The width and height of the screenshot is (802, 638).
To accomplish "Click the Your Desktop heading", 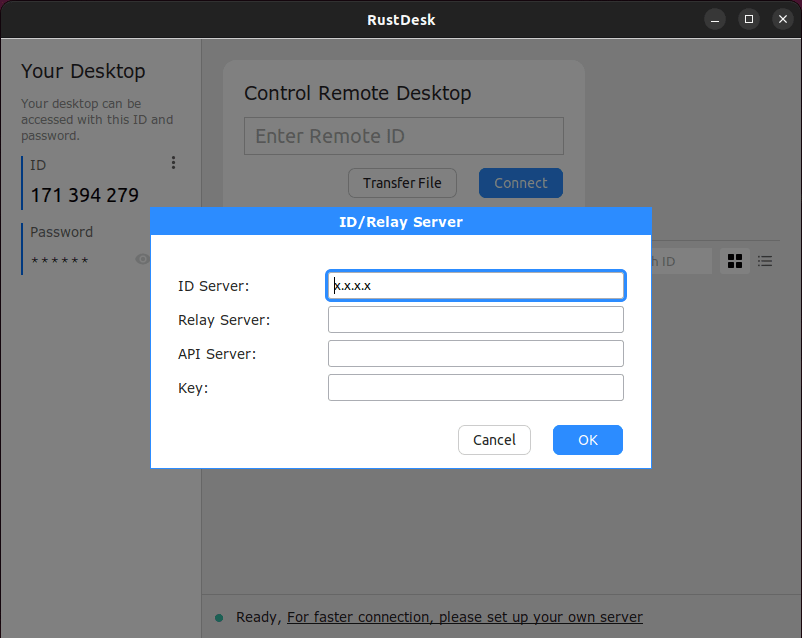I will point(83,71).
